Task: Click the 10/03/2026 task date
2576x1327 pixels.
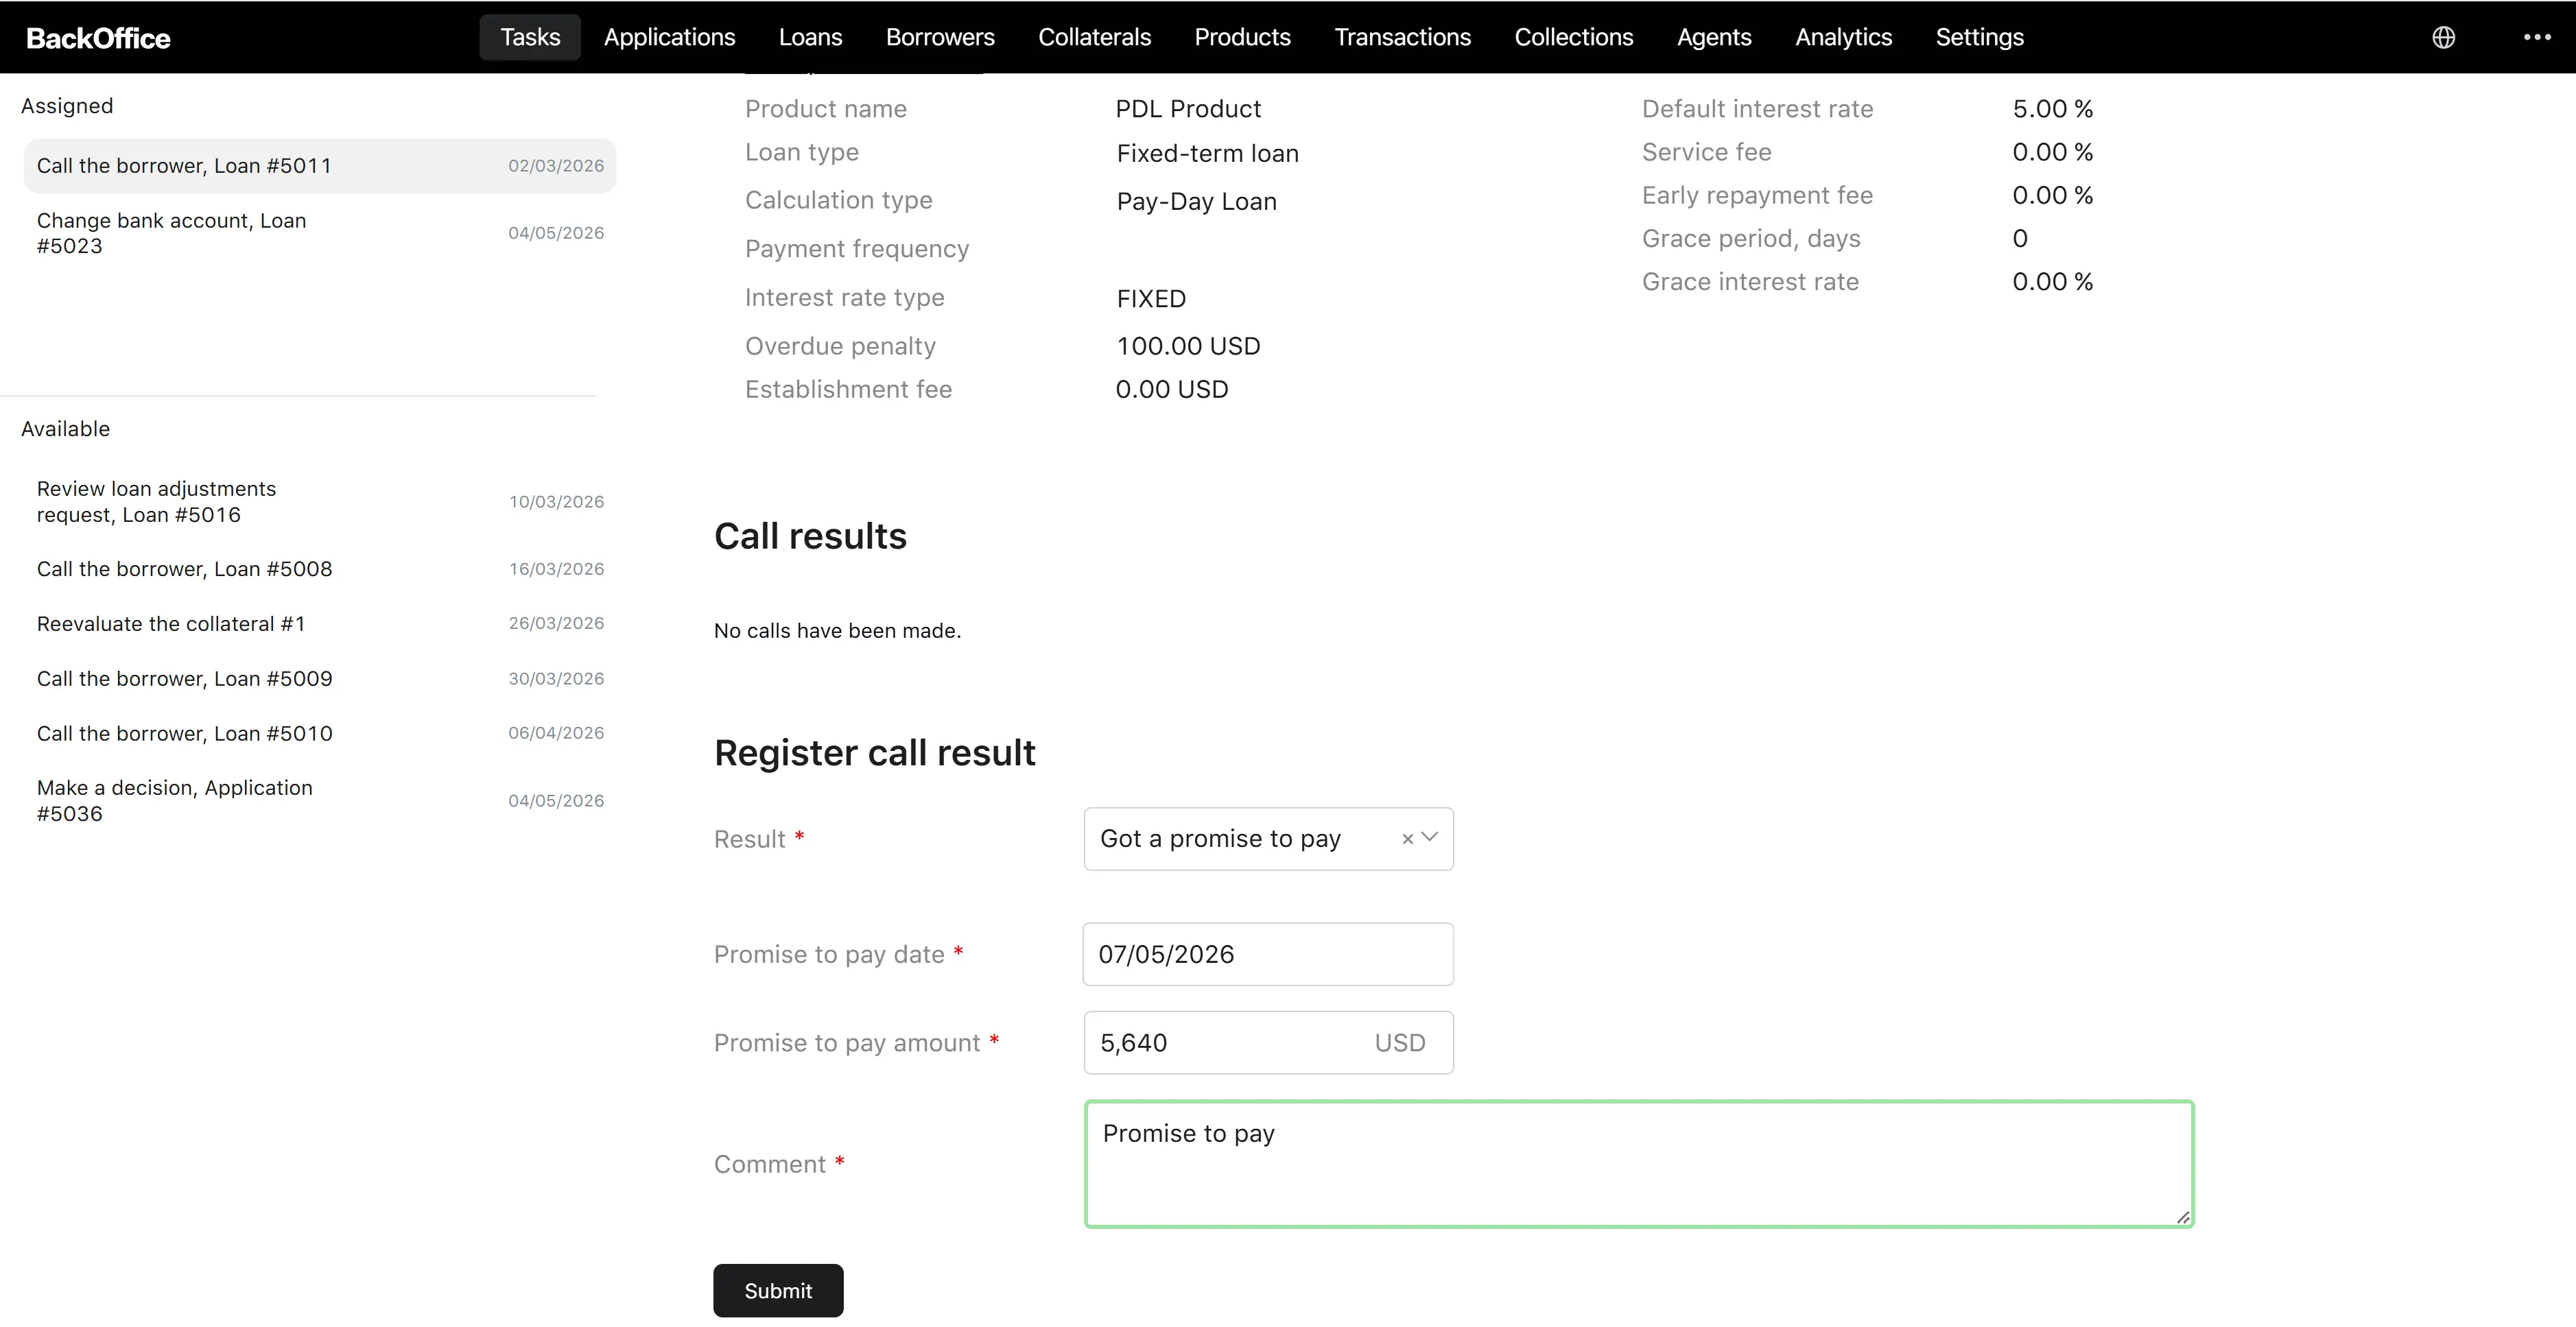Action: tap(556, 502)
